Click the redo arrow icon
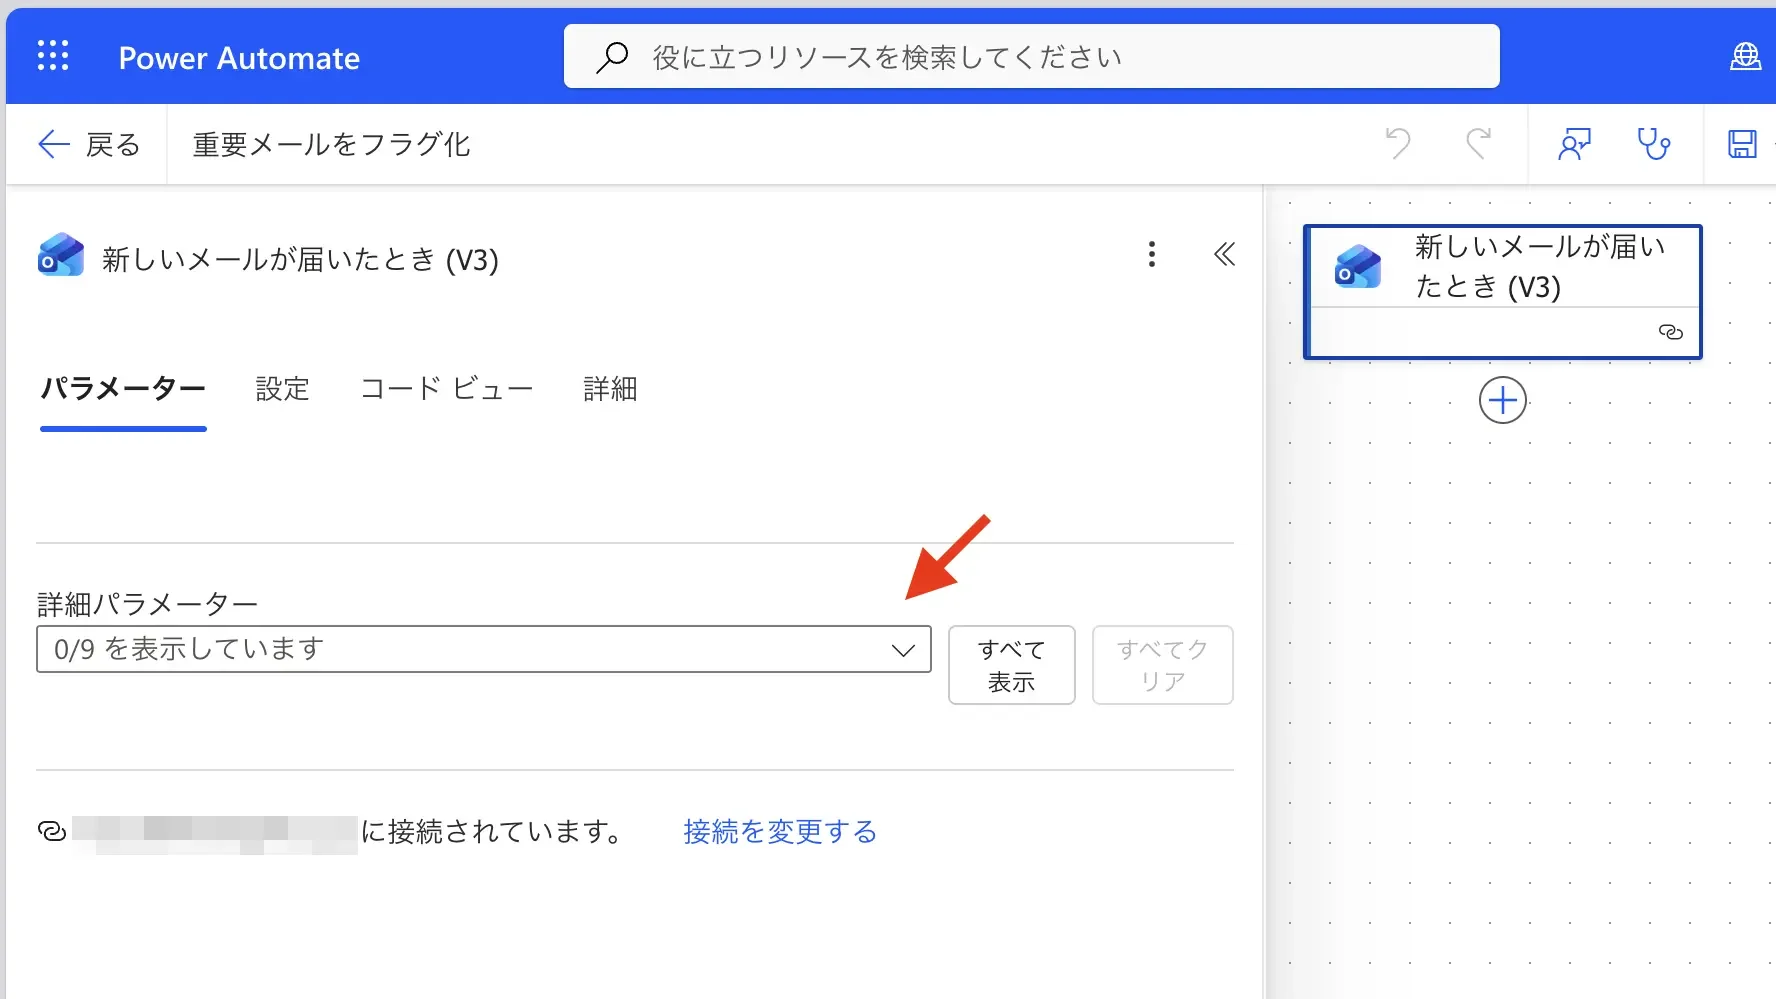The image size is (1776, 999). tap(1478, 144)
